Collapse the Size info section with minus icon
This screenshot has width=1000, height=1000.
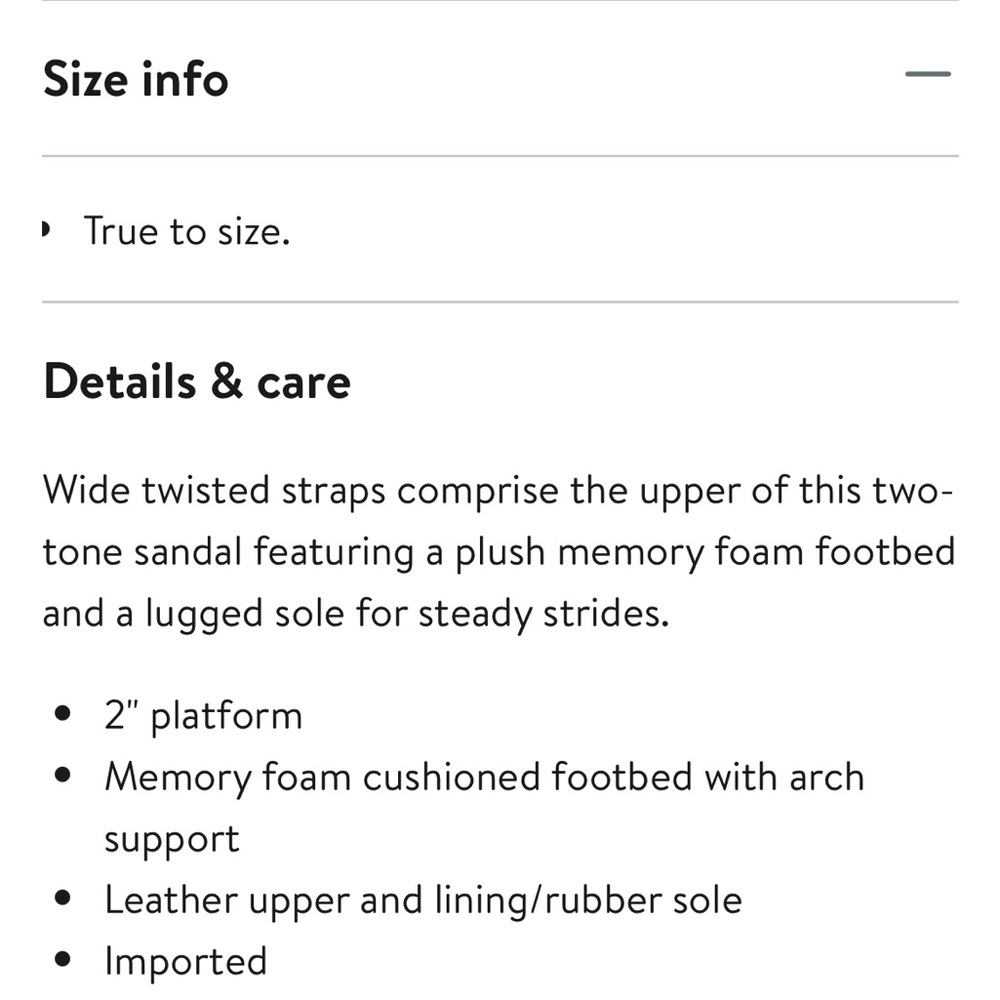click(927, 75)
